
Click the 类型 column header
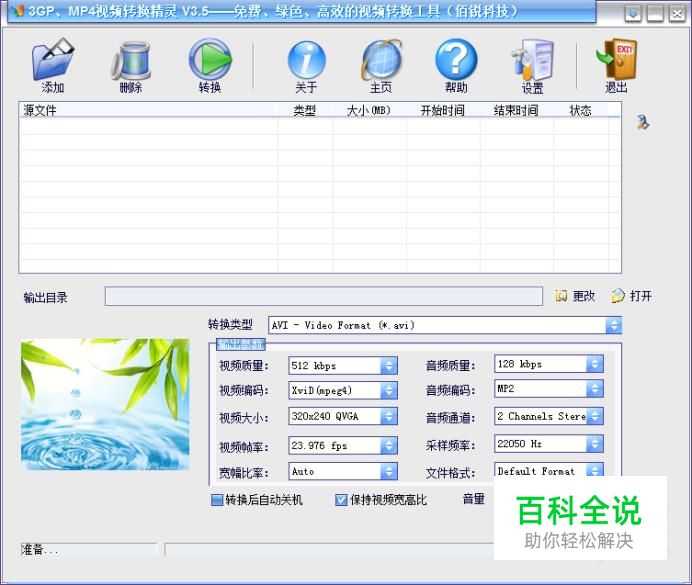305,110
